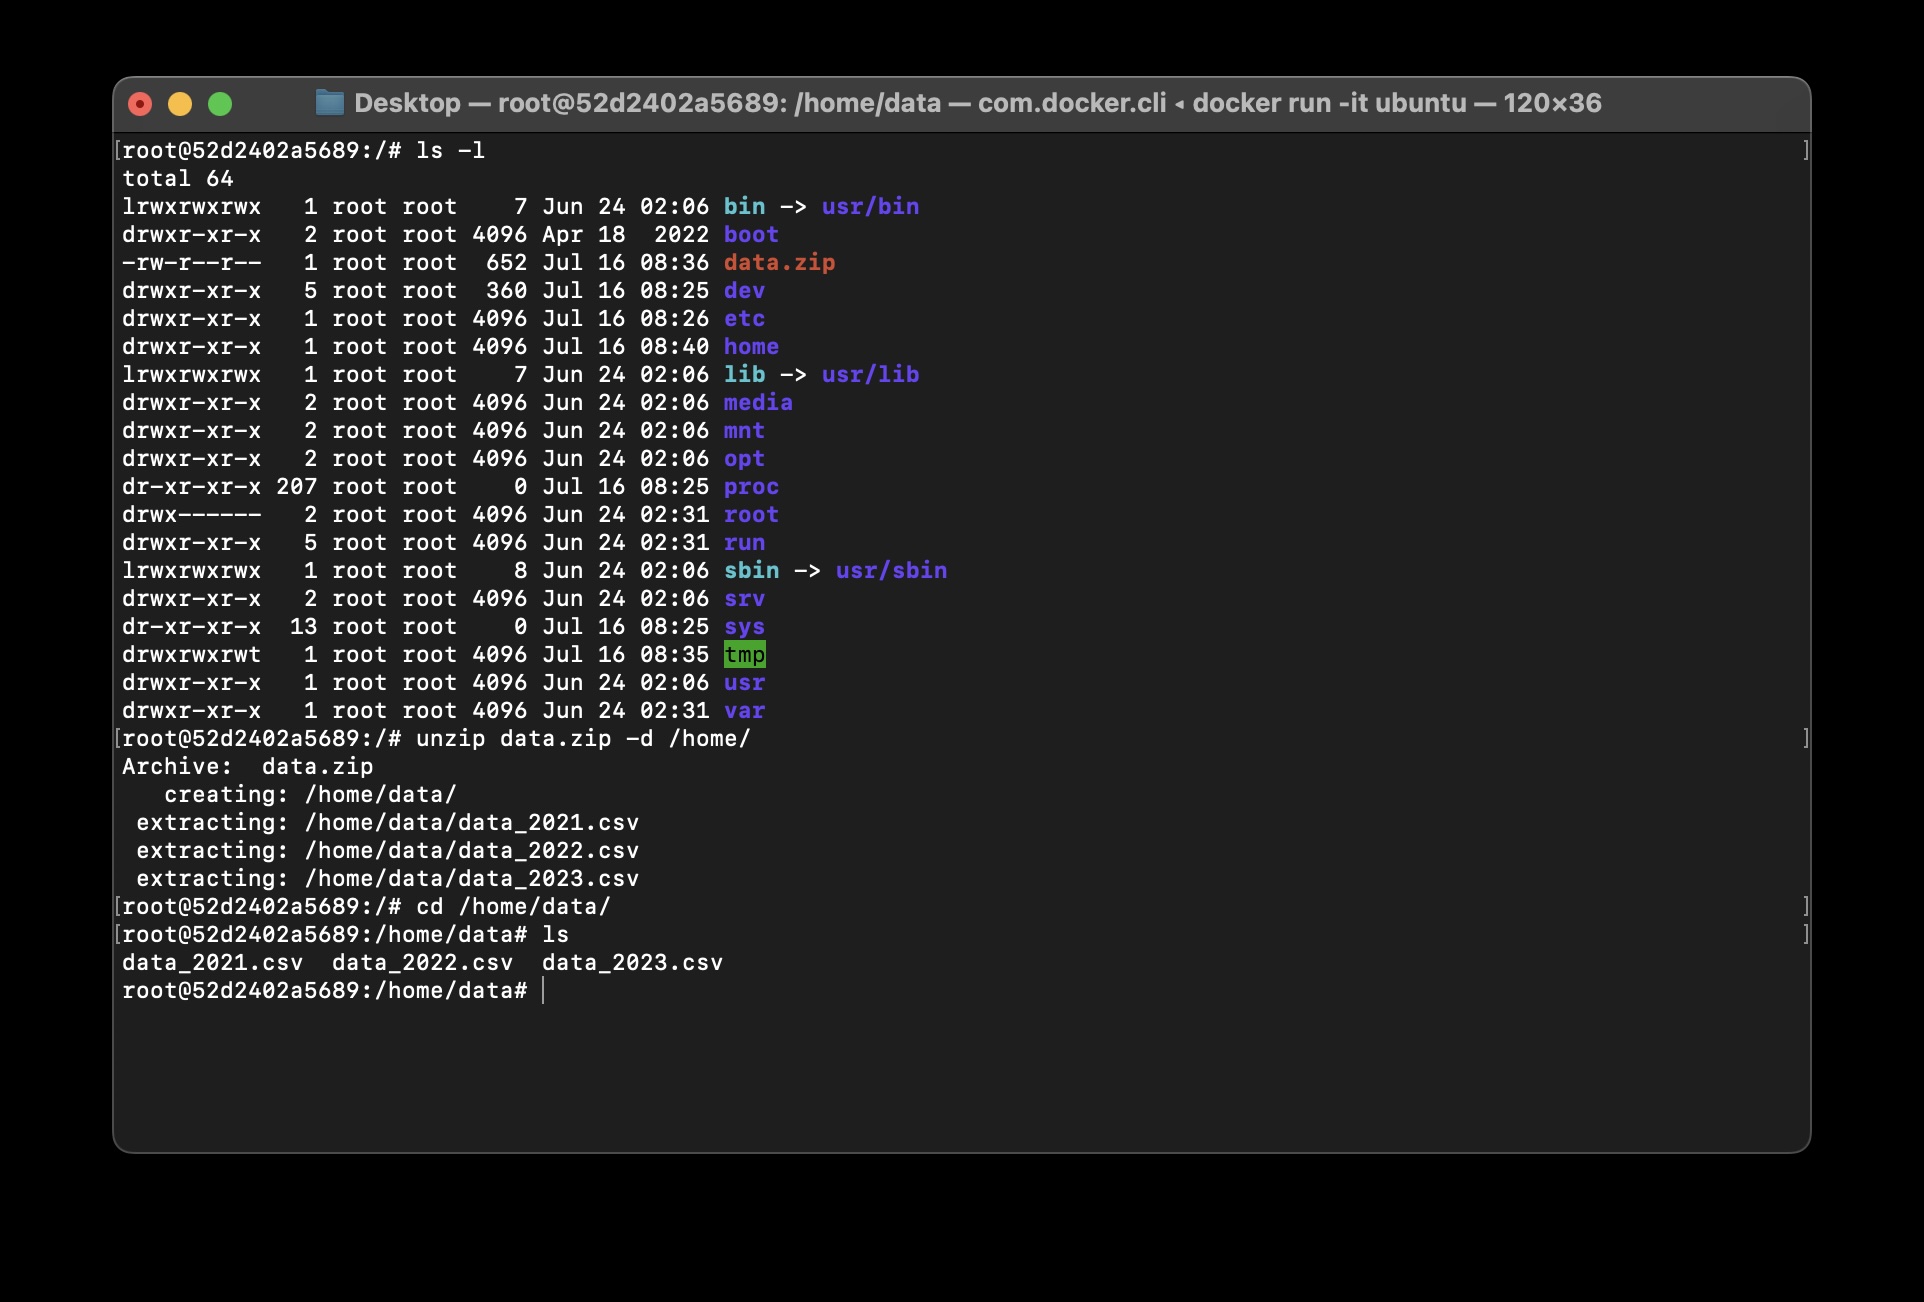Click the green zoom traffic light button
This screenshot has height=1302, width=1924.
(x=221, y=103)
